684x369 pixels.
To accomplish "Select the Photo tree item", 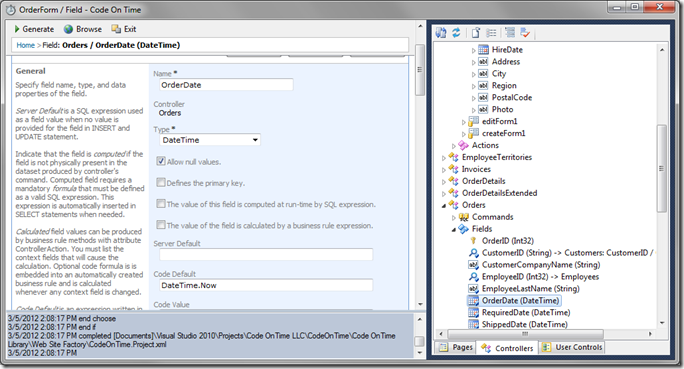I will [502, 109].
